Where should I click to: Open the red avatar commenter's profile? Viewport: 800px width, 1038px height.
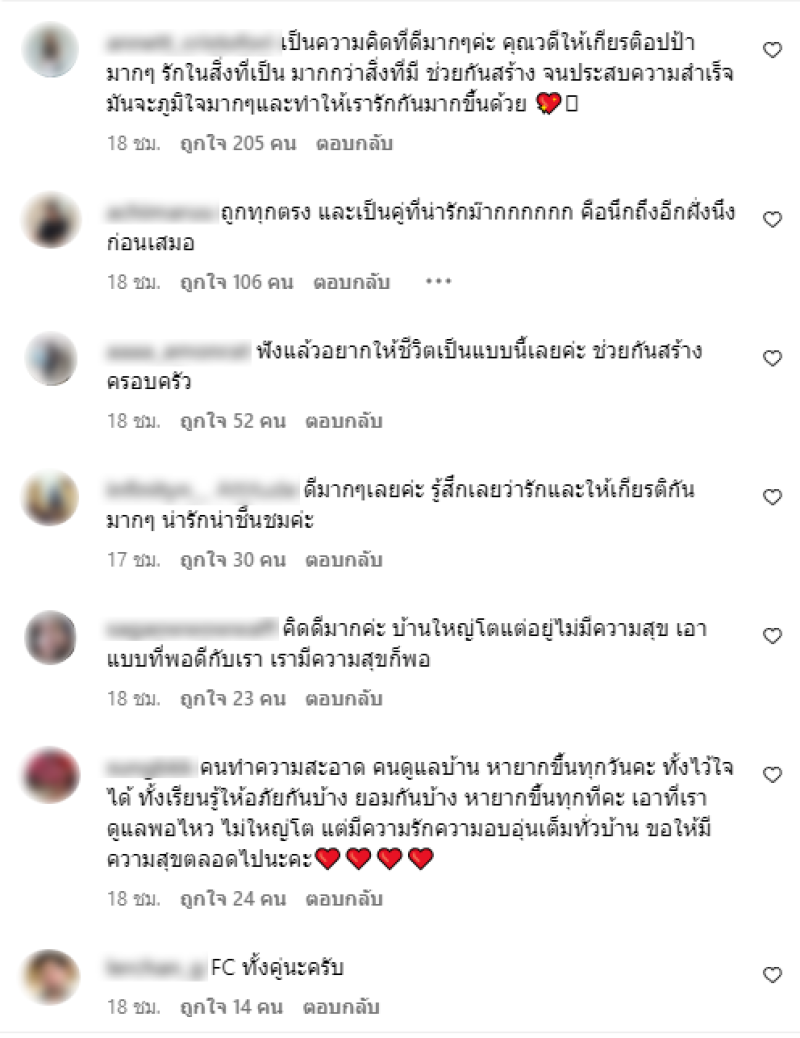pyautogui.click(x=51, y=775)
